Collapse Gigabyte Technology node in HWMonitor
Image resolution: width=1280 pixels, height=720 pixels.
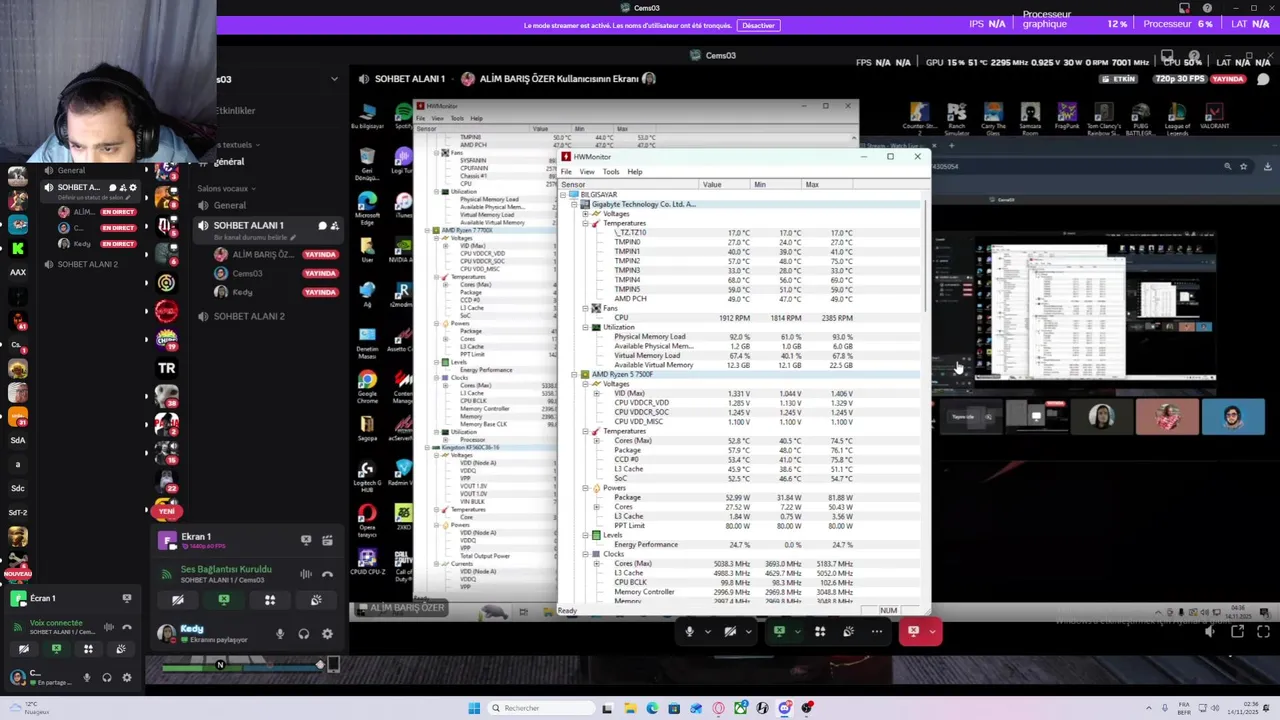pyautogui.click(x=574, y=204)
